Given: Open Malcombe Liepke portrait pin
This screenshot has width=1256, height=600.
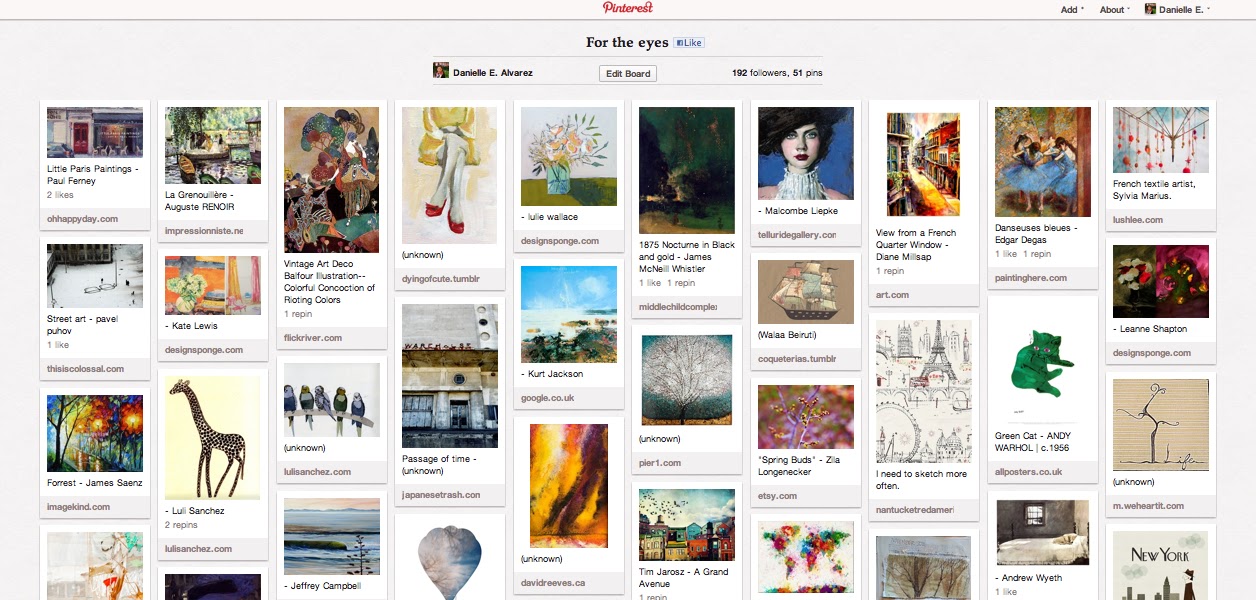Looking at the screenshot, I should pyautogui.click(x=806, y=153).
